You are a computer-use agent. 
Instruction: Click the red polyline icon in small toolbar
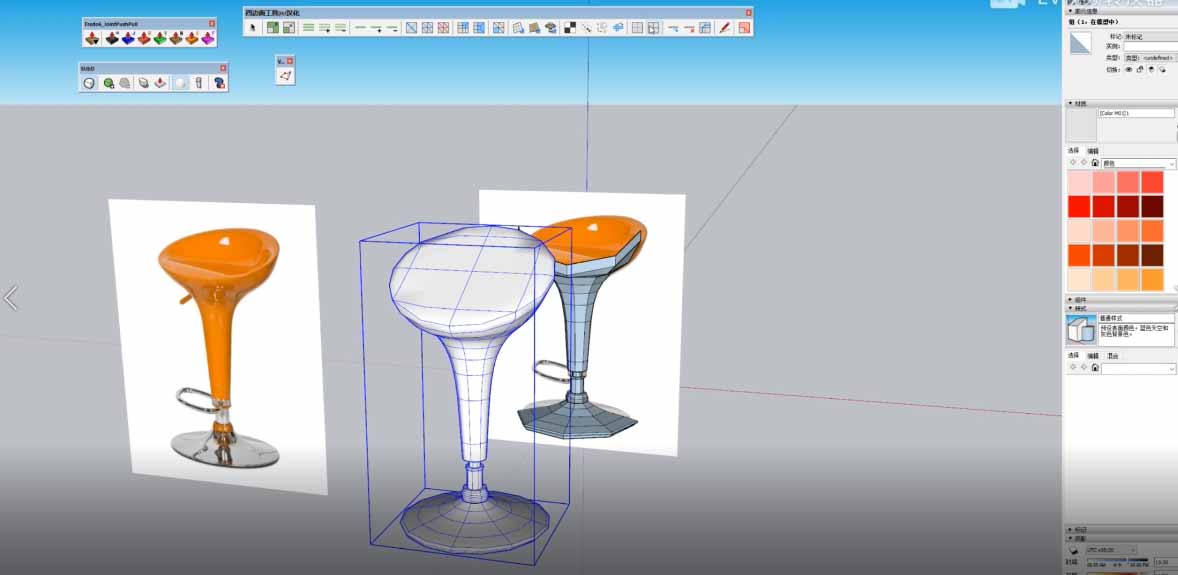point(285,76)
